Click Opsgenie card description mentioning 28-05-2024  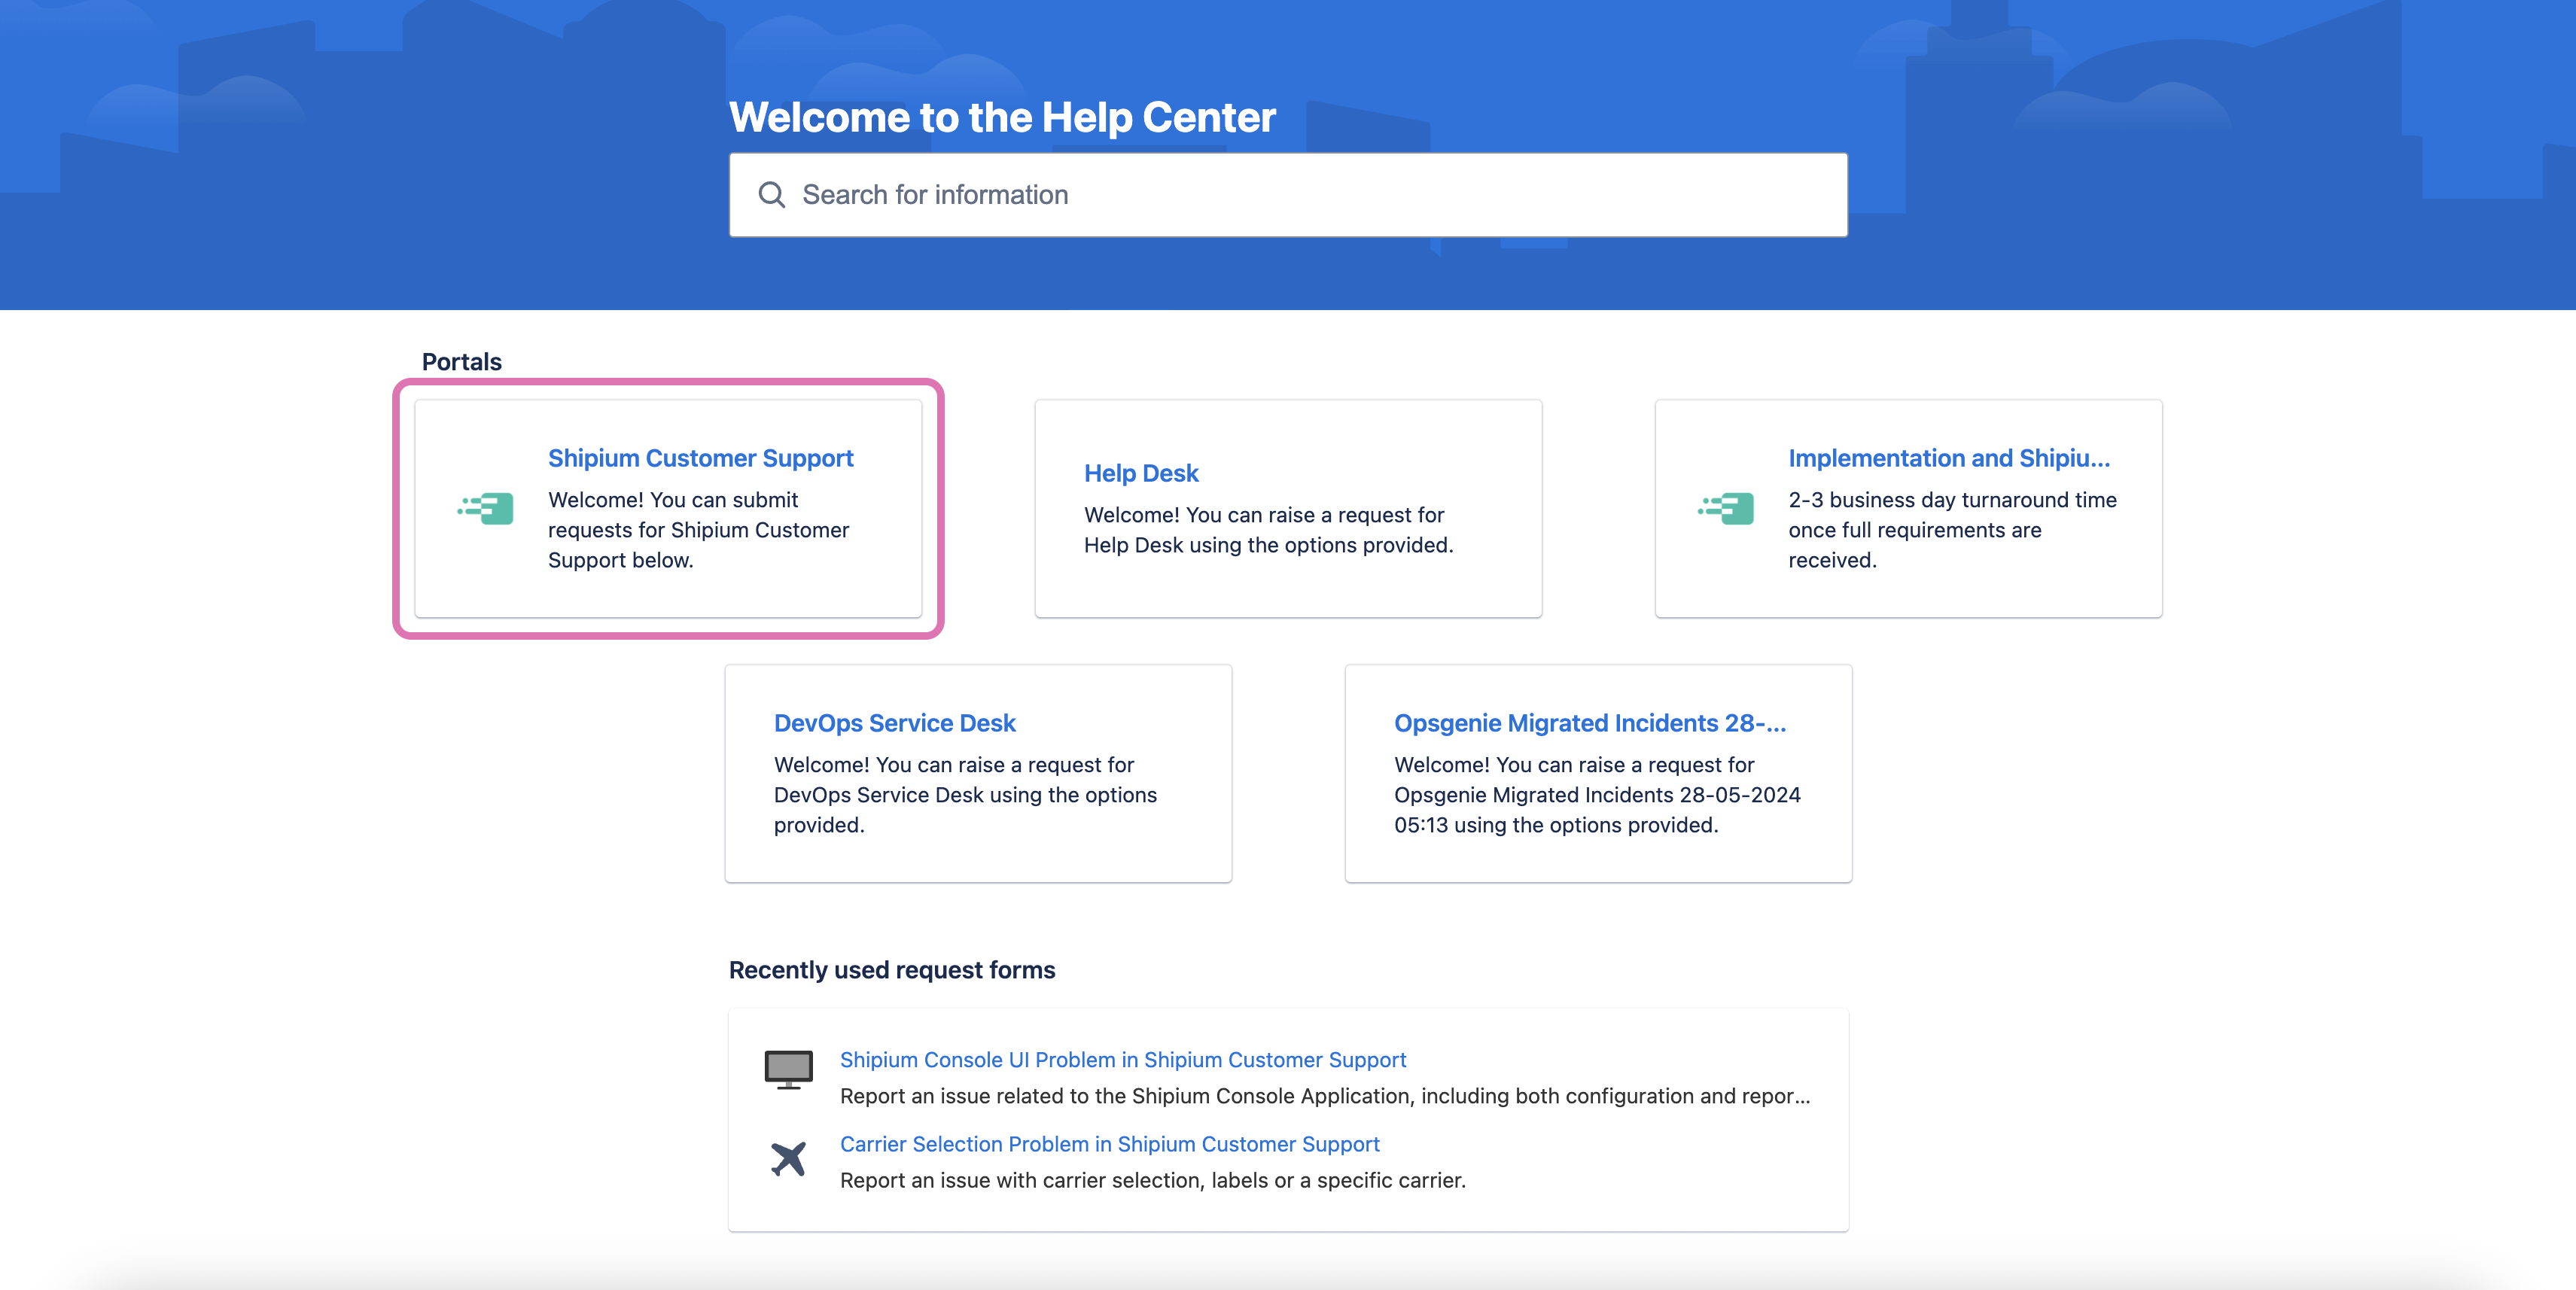[1597, 795]
